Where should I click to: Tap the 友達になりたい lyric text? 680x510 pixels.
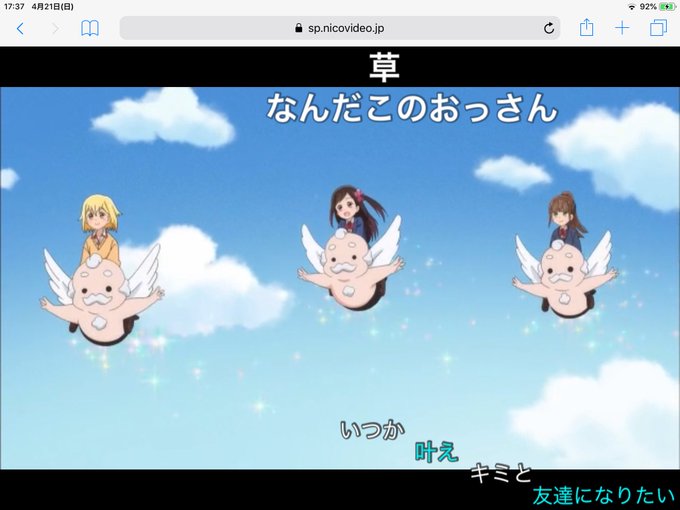[x=603, y=495]
